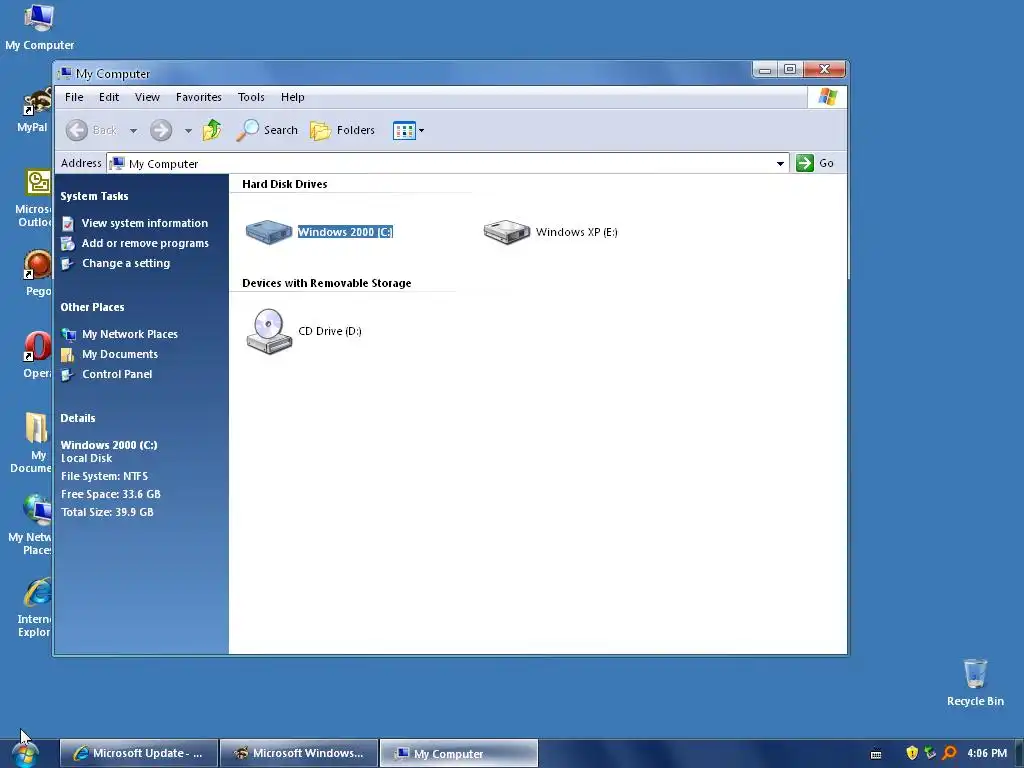Image resolution: width=1024 pixels, height=768 pixels.
Task: Maximize the My Computer window
Action: click(790, 69)
